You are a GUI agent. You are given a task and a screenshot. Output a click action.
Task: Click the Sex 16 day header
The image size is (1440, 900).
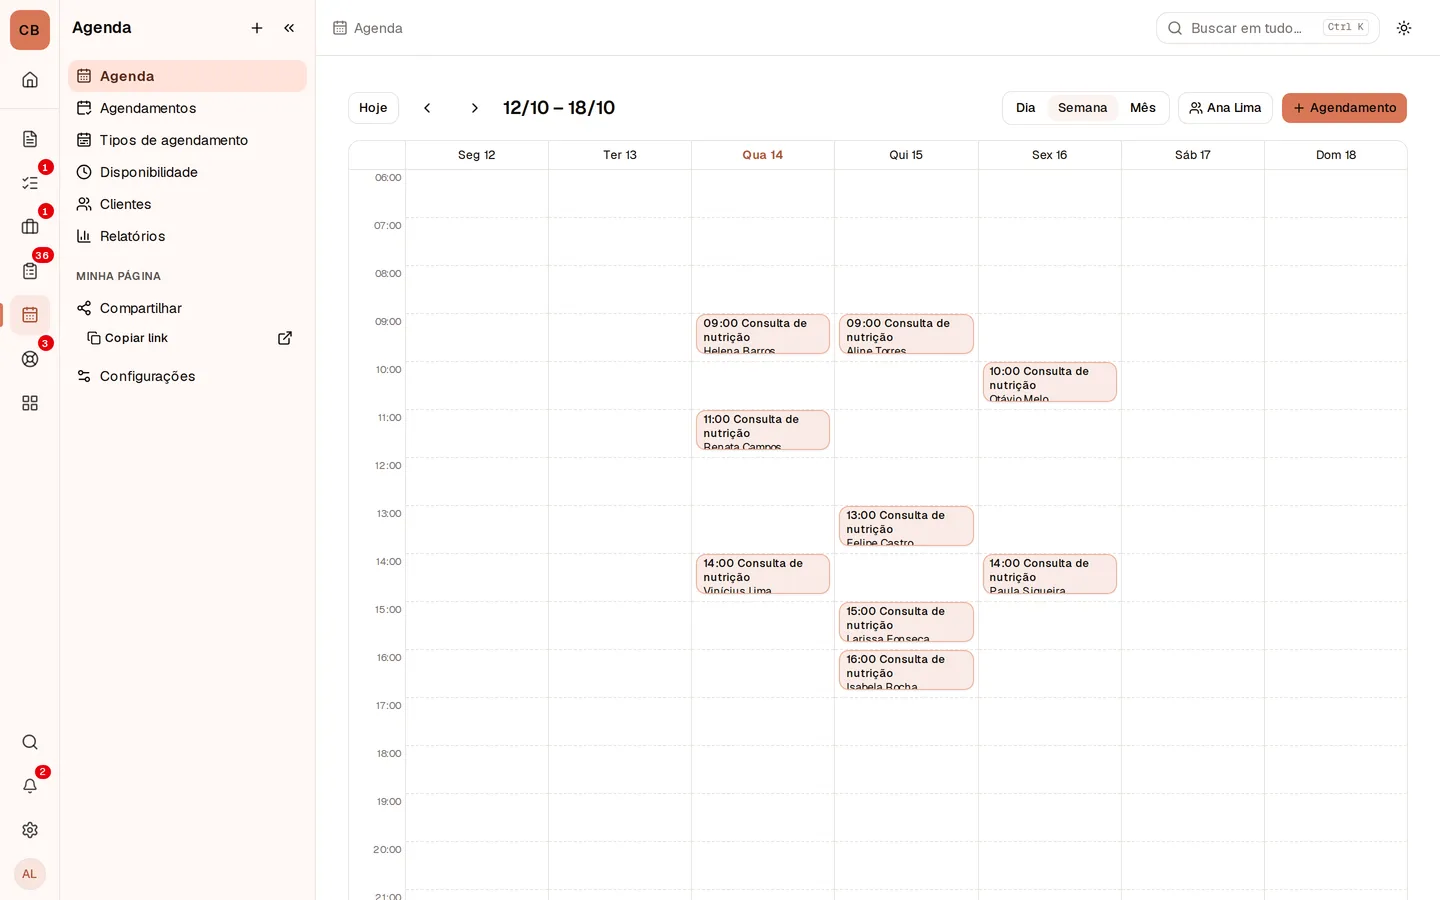coord(1050,155)
